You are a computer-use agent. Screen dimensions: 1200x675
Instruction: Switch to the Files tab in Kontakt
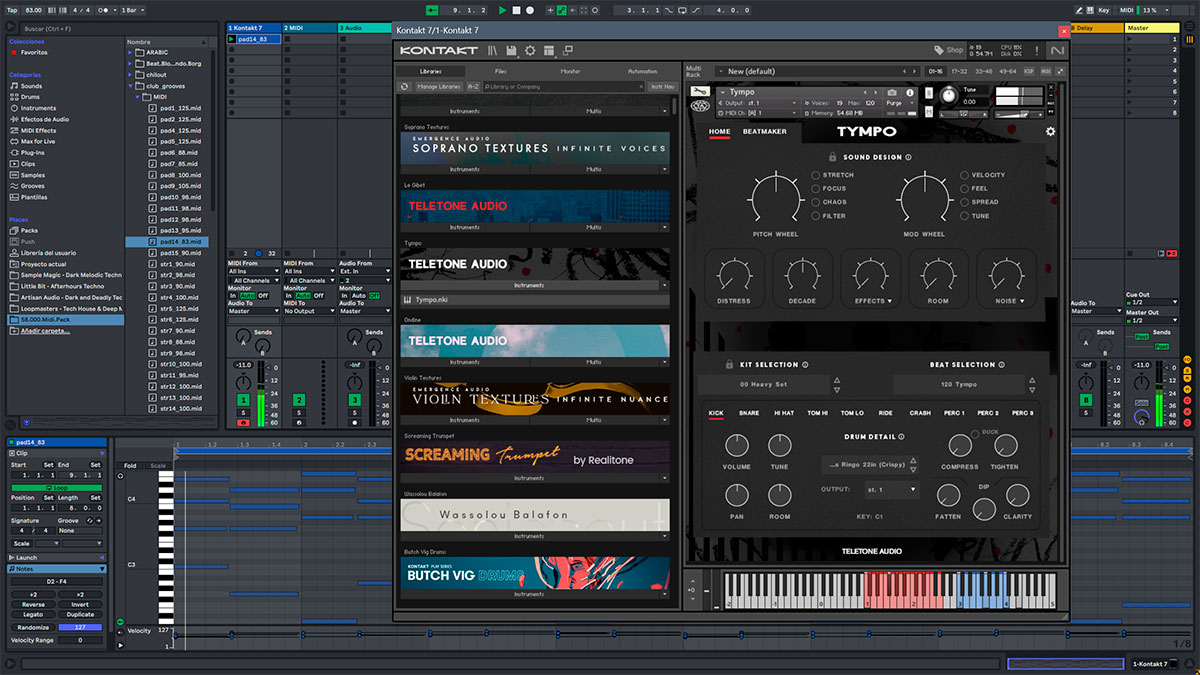(x=500, y=72)
